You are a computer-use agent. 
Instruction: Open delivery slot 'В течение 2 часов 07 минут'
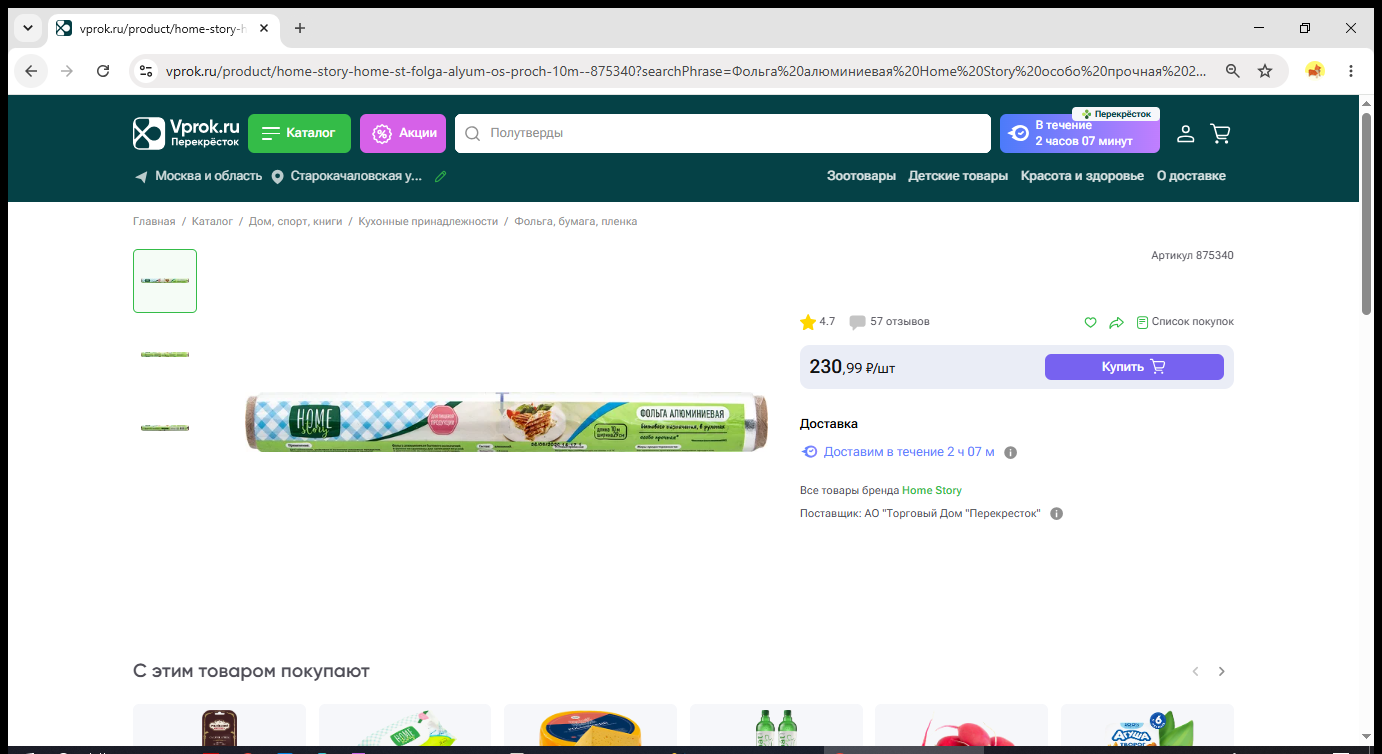1080,133
